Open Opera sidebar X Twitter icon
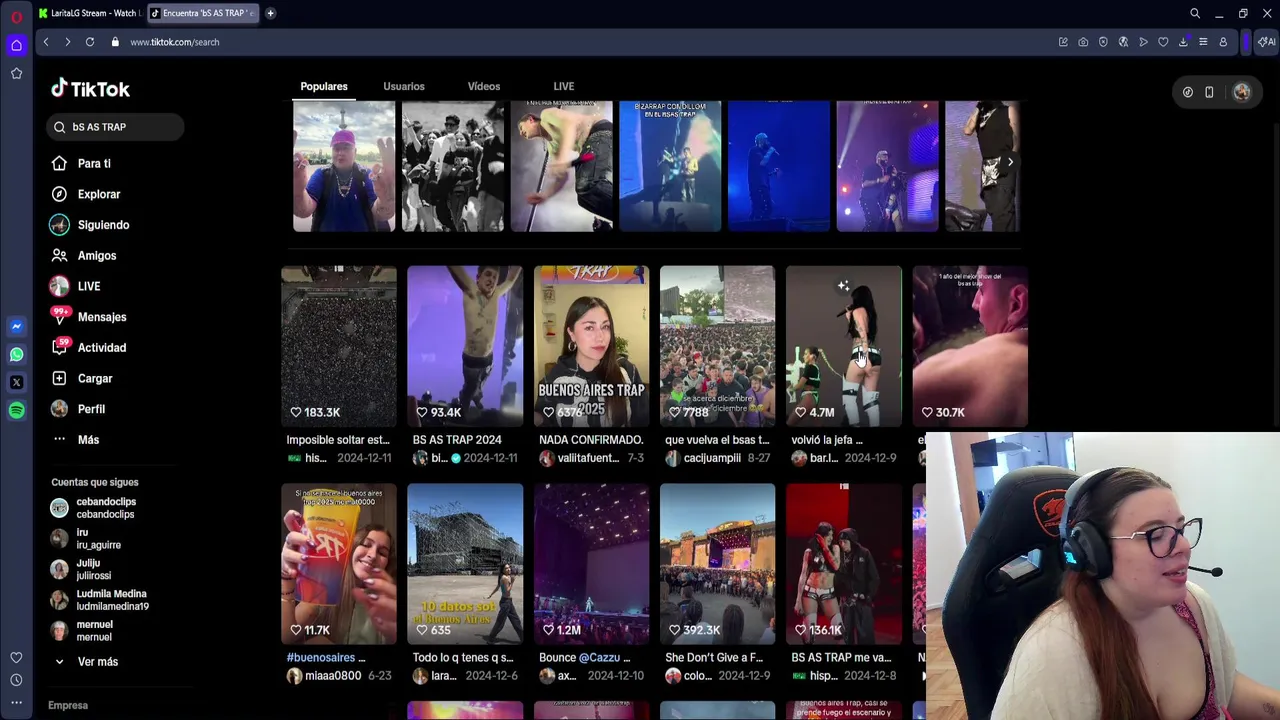Screen dimensions: 1280x720 coord(16,382)
